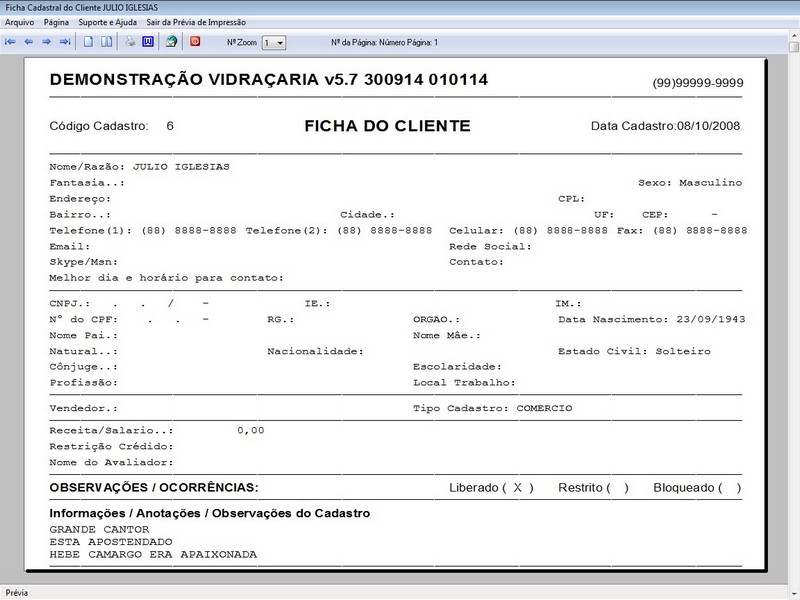Click the Liberado (X) status mark
The width and height of the screenshot is (800, 600).
[516, 488]
